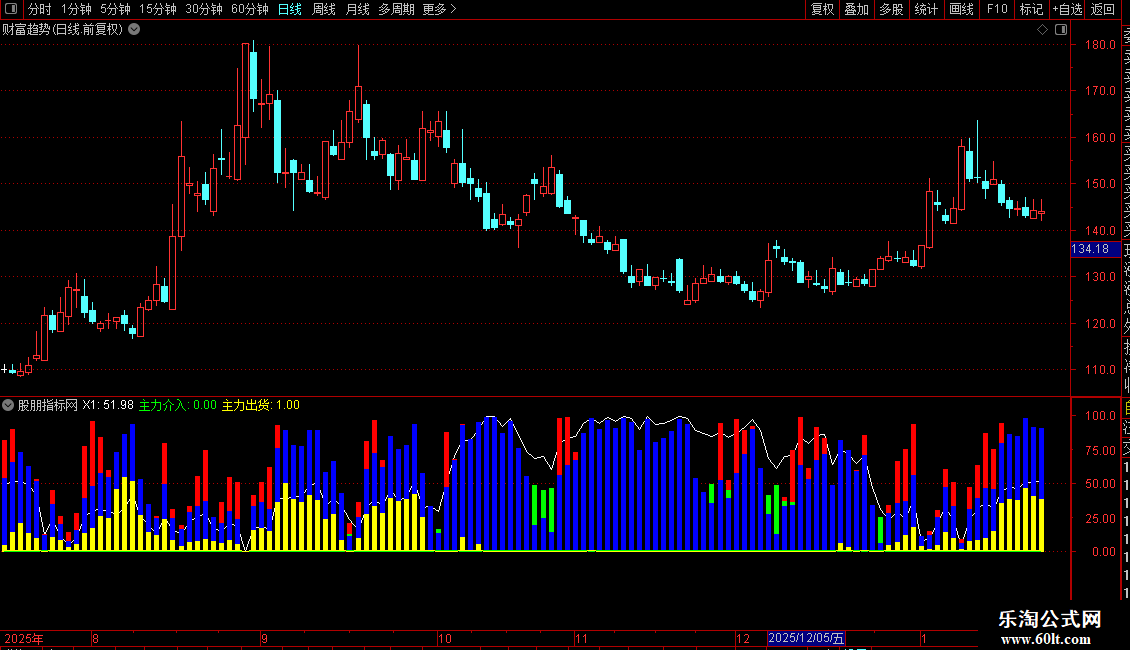Open the 统计 statistics tool
The width and height of the screenshot is (1130, 650).
[x=926, y=9]
